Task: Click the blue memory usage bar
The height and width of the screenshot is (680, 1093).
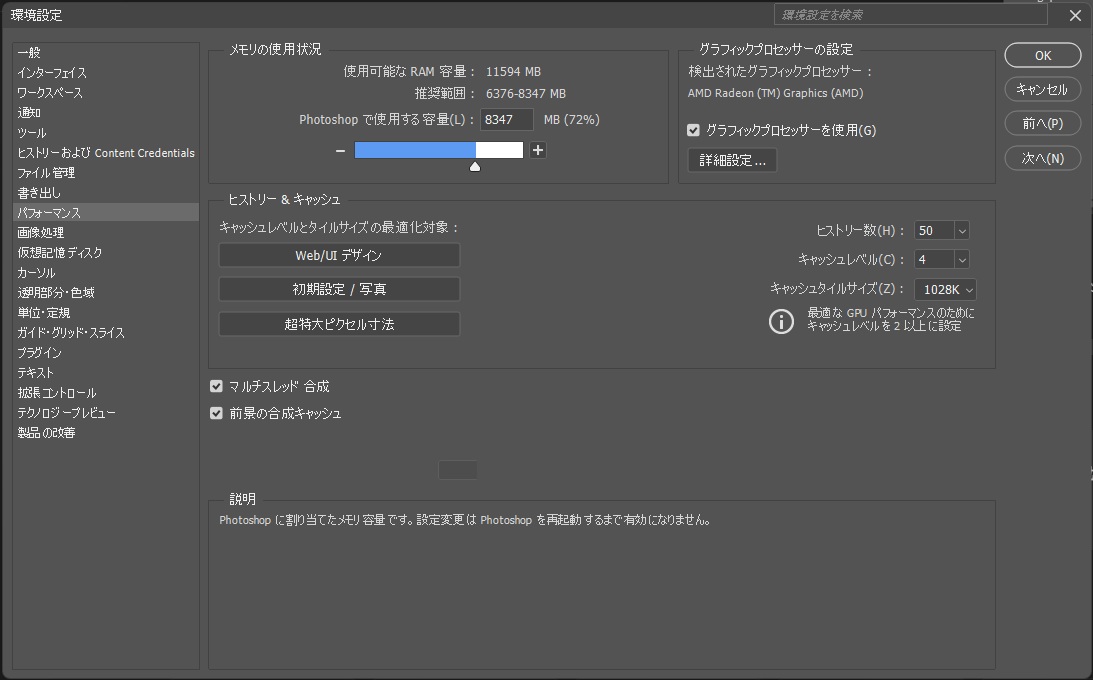Action: (x=415, y=150)
